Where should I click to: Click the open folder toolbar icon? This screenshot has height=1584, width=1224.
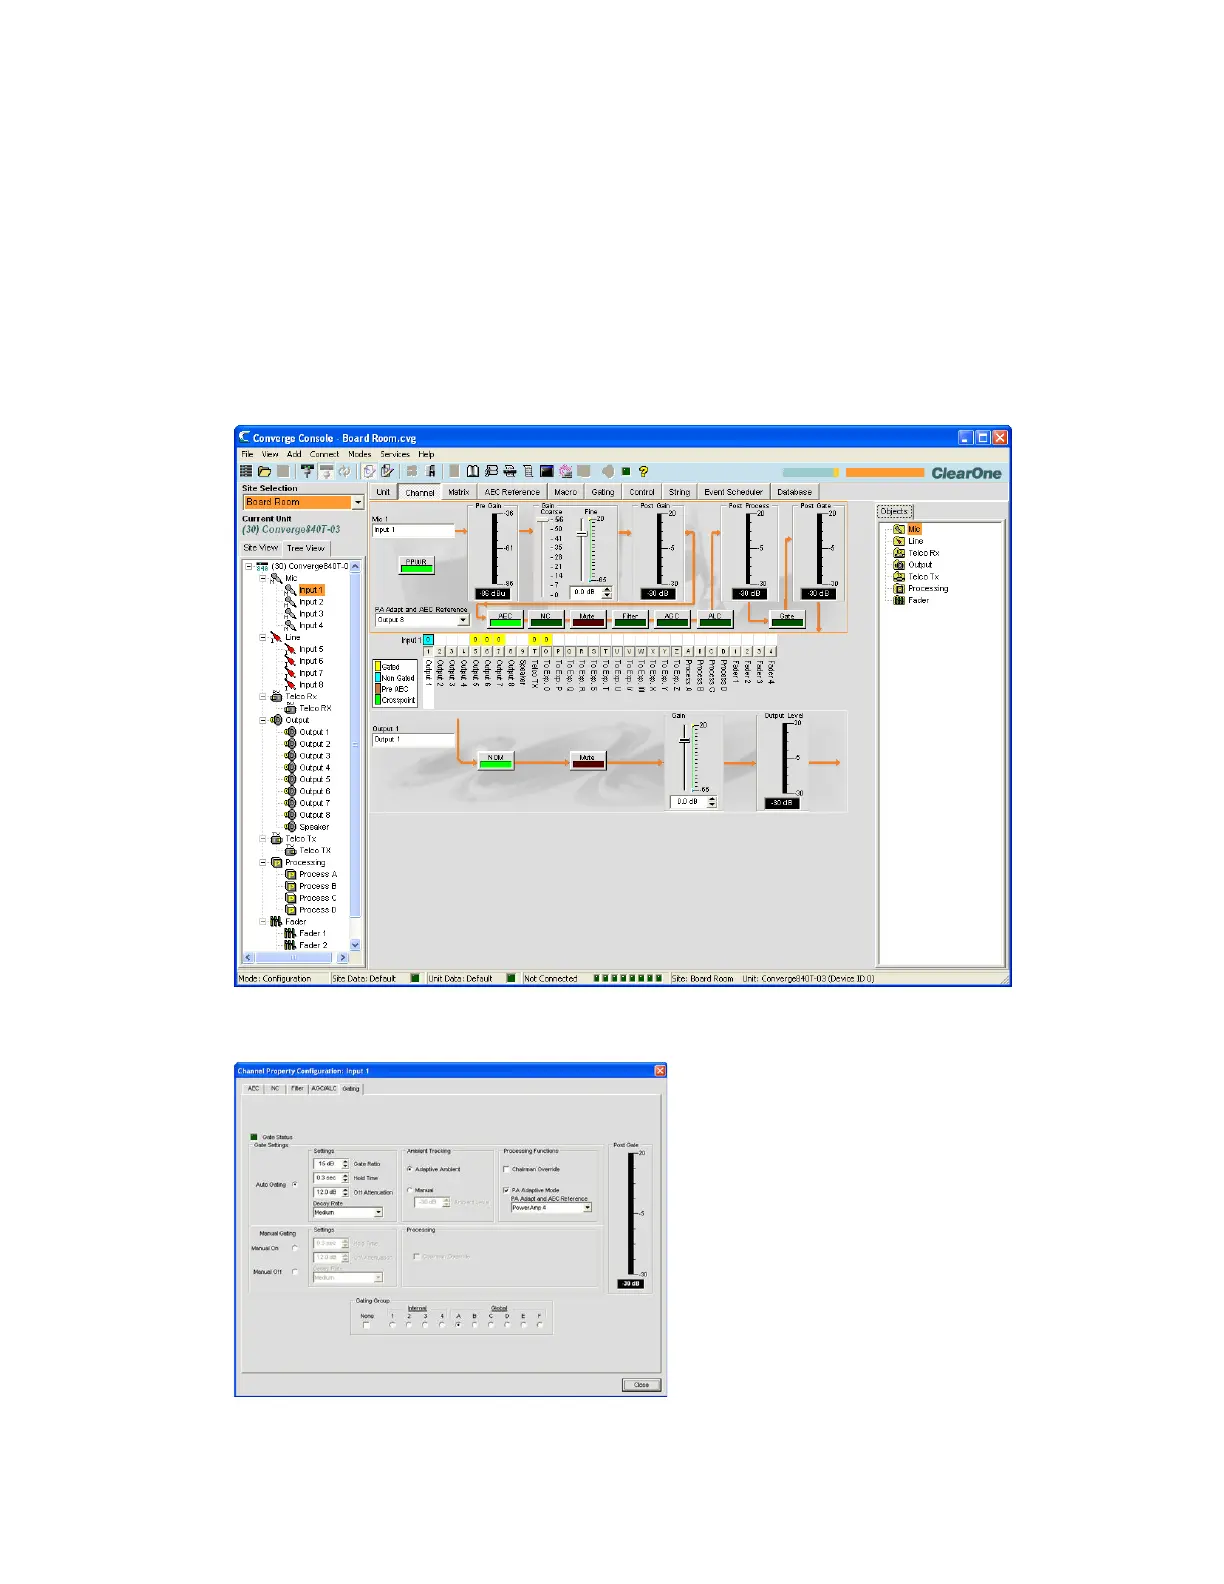click(264, 471)
